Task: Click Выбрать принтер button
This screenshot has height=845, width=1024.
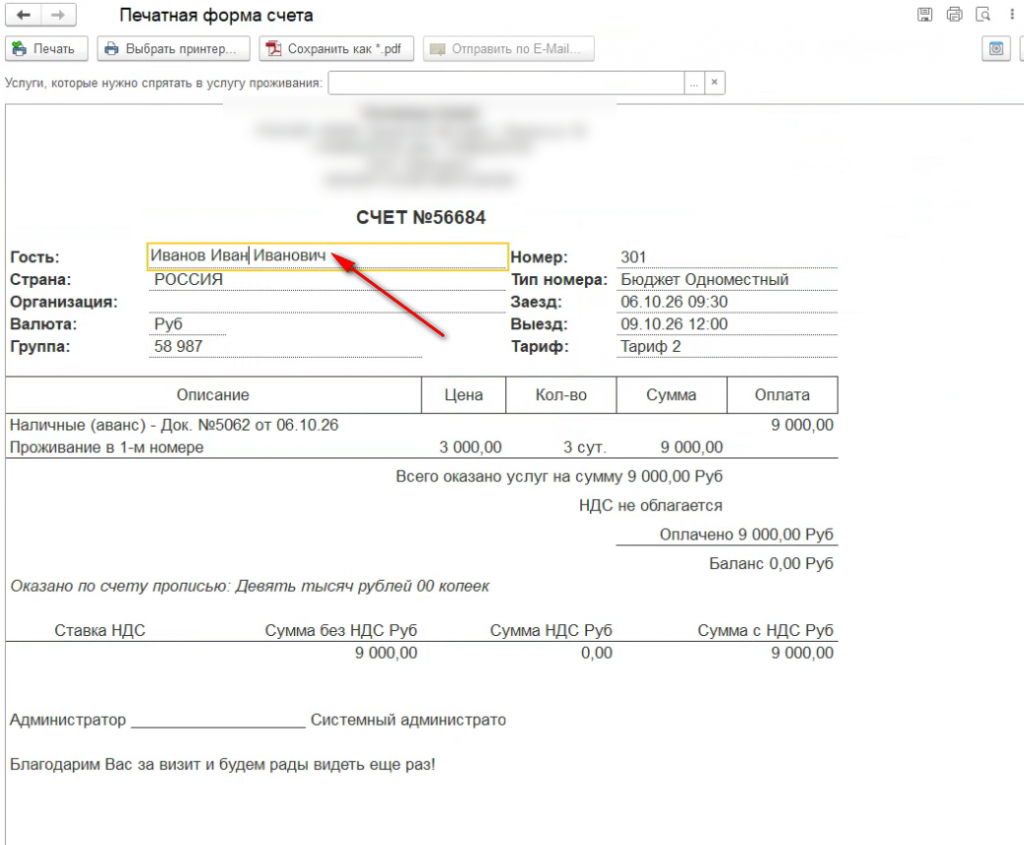Action: point(174,49)
